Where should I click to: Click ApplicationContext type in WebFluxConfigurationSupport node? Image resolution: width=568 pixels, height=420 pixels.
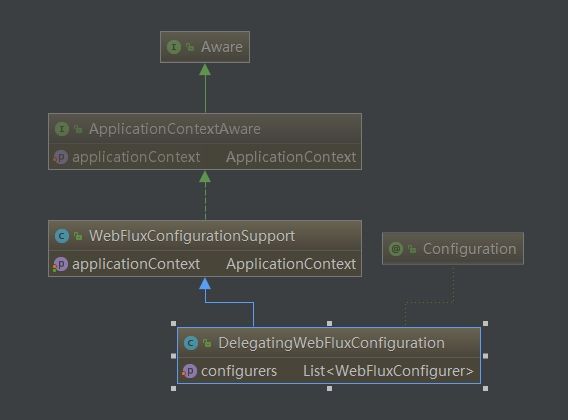(x=291, y=264)
